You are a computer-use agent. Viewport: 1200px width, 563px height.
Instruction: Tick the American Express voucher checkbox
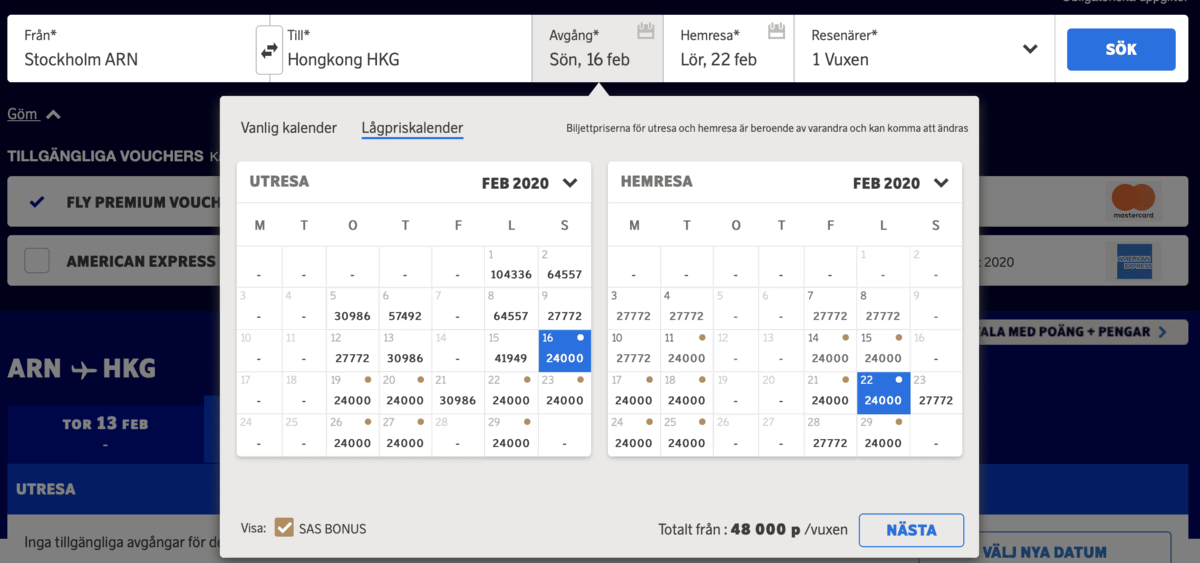click(x=37, y=261)
